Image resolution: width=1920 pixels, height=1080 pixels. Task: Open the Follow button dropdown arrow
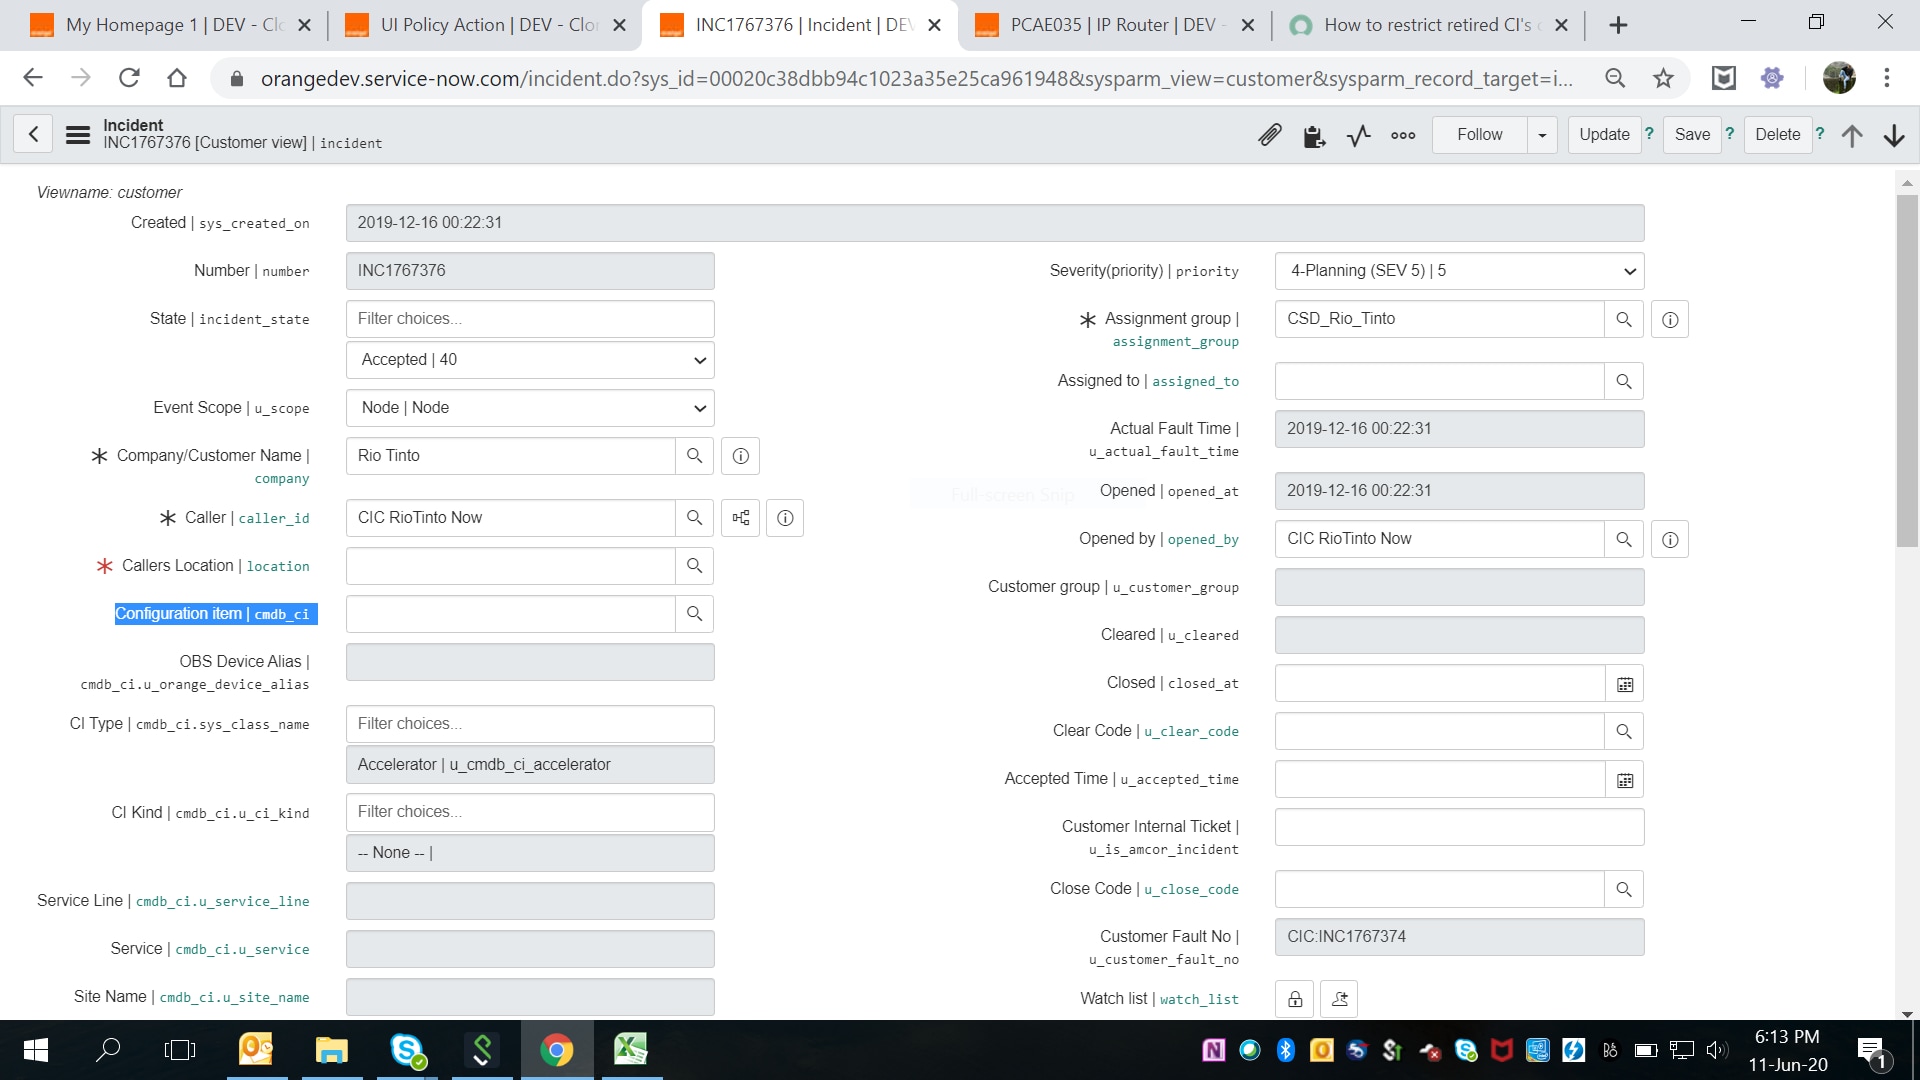pos(1540,134)
